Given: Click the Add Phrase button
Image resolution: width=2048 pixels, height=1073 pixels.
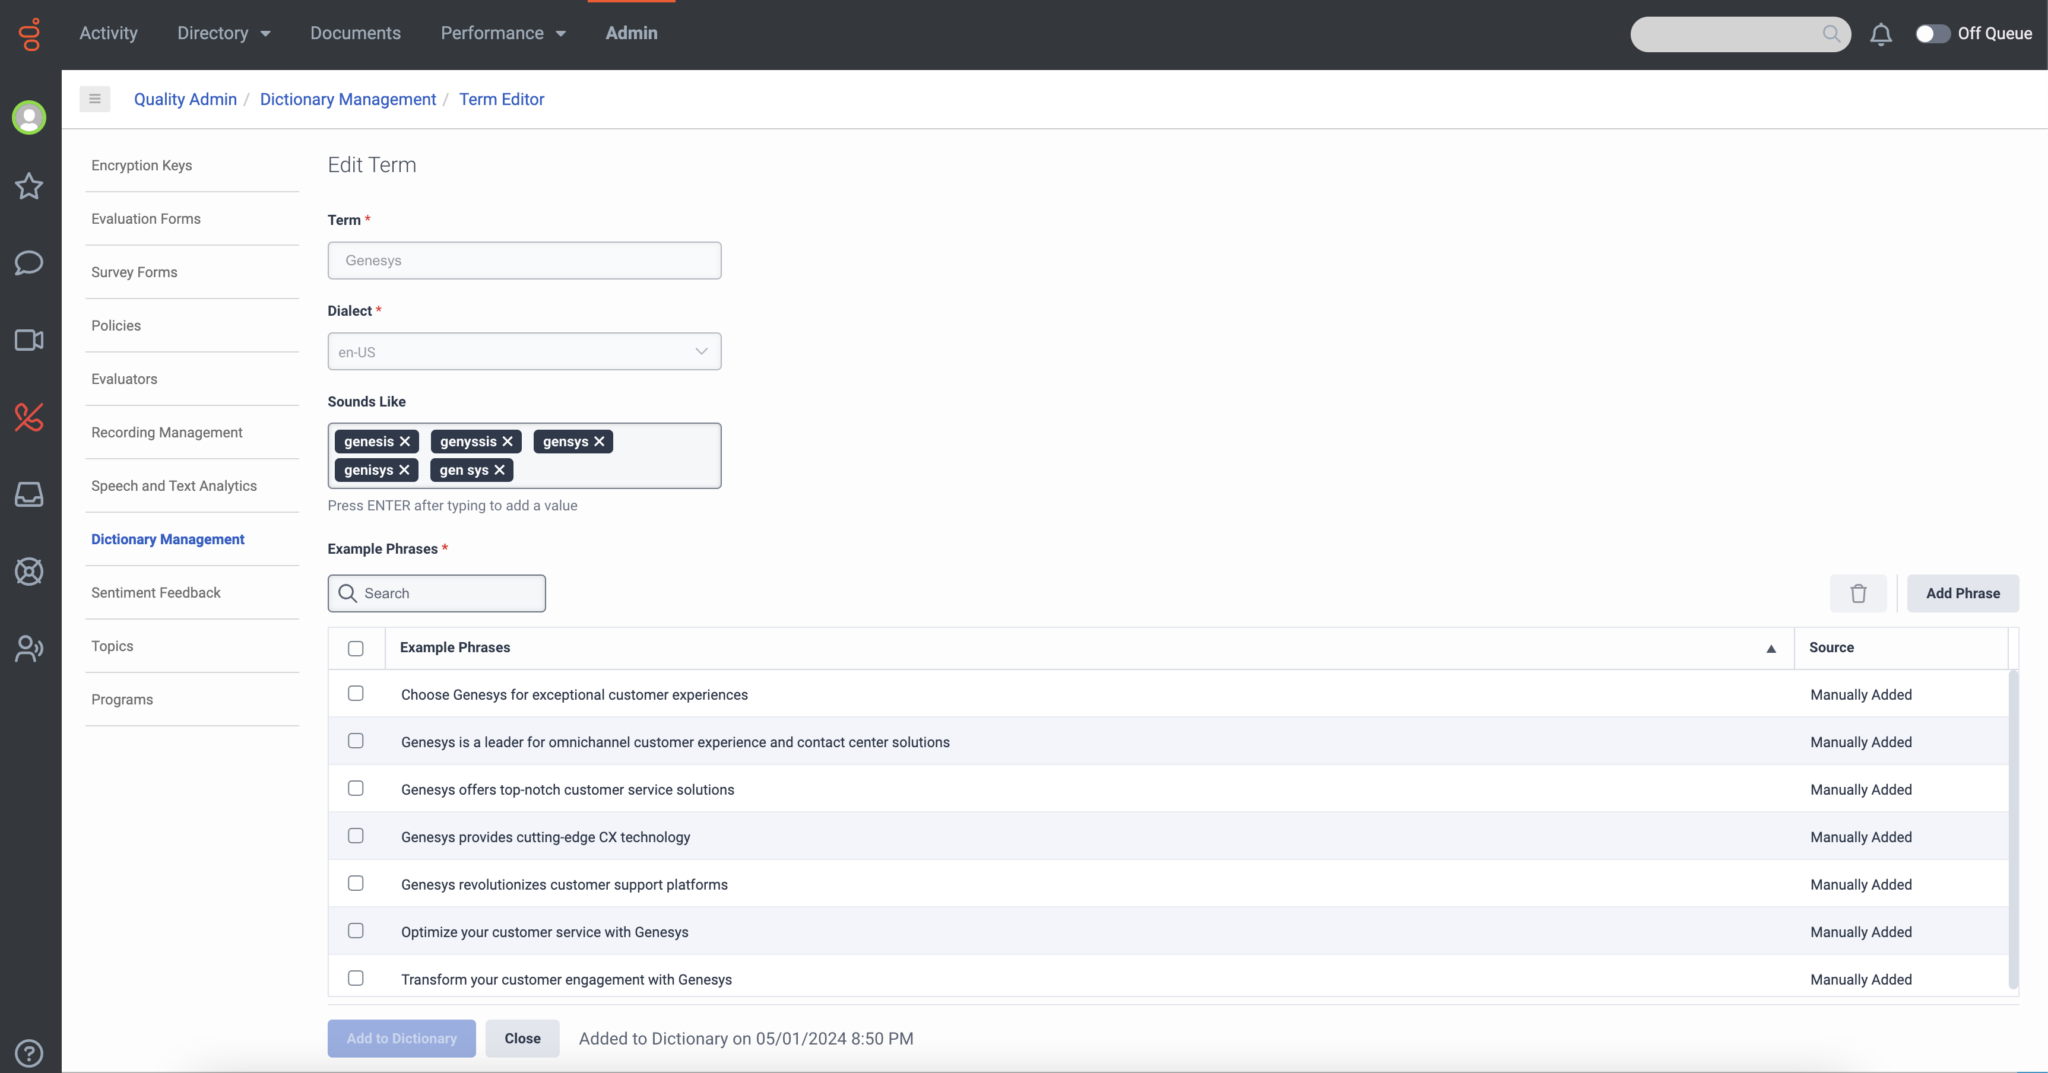Looking at the screenshot, I should tap(1962, 593).
